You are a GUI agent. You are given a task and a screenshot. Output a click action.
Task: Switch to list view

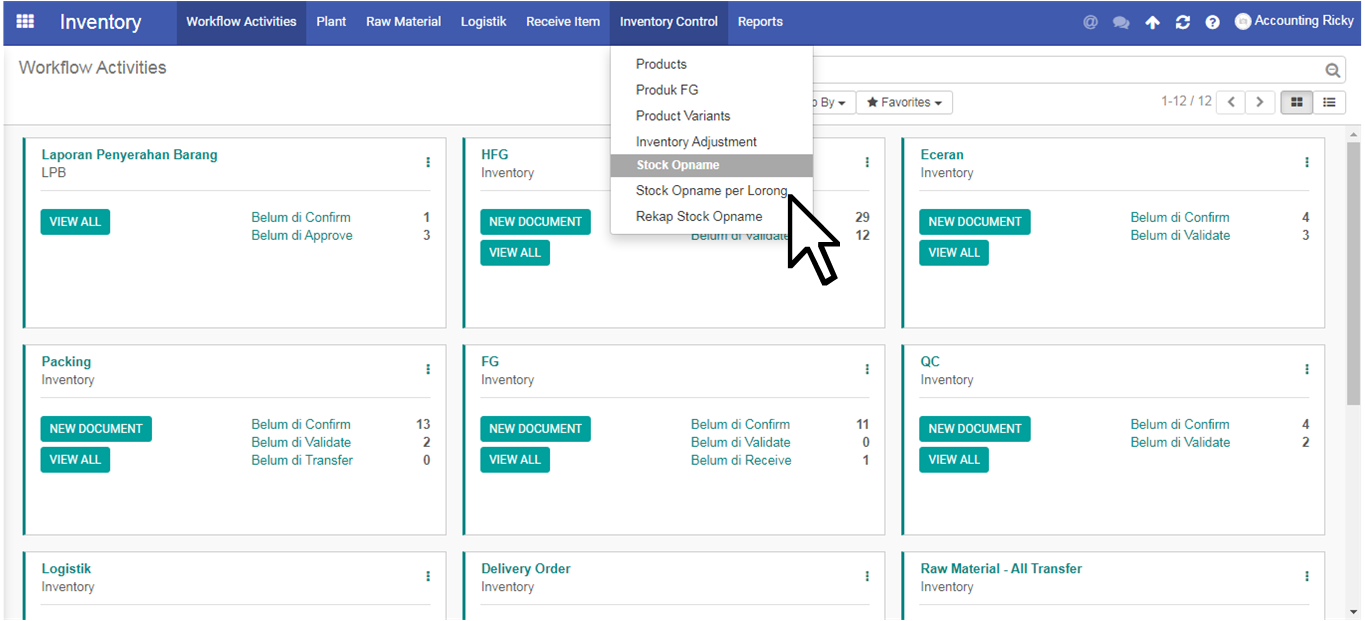point(1329,102)
